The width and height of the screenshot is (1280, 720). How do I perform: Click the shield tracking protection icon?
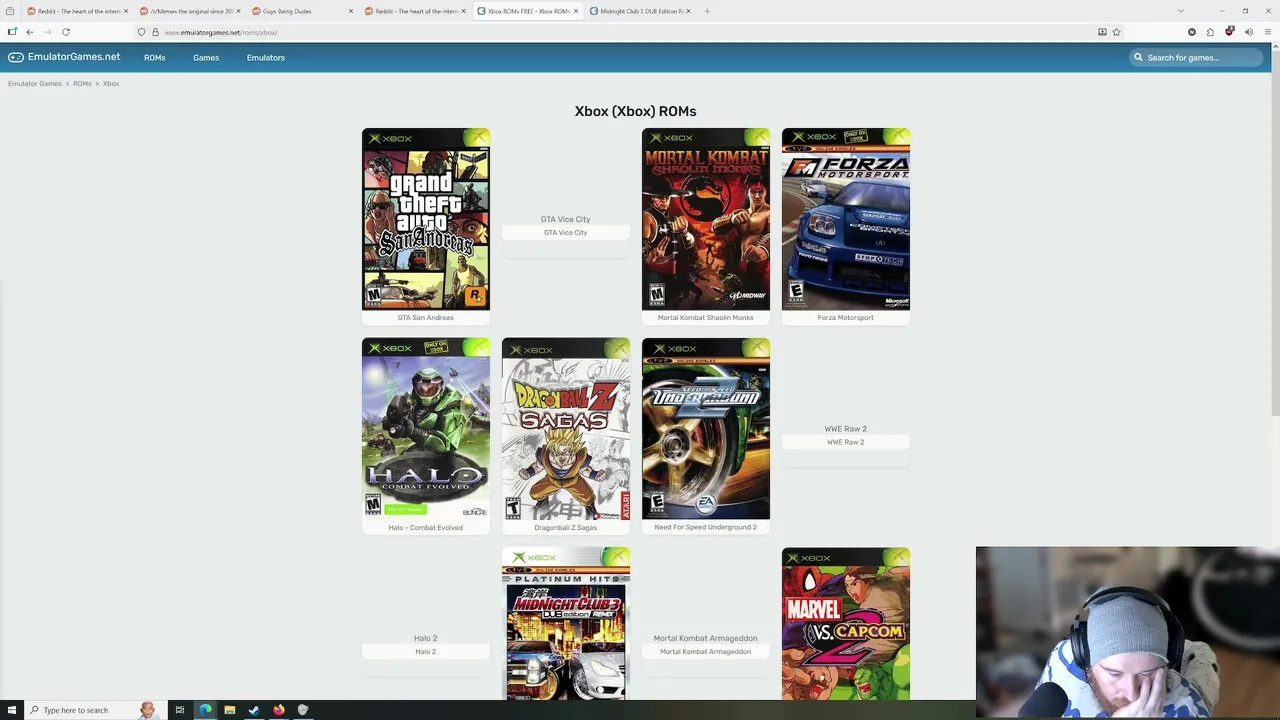pos(141,32)
